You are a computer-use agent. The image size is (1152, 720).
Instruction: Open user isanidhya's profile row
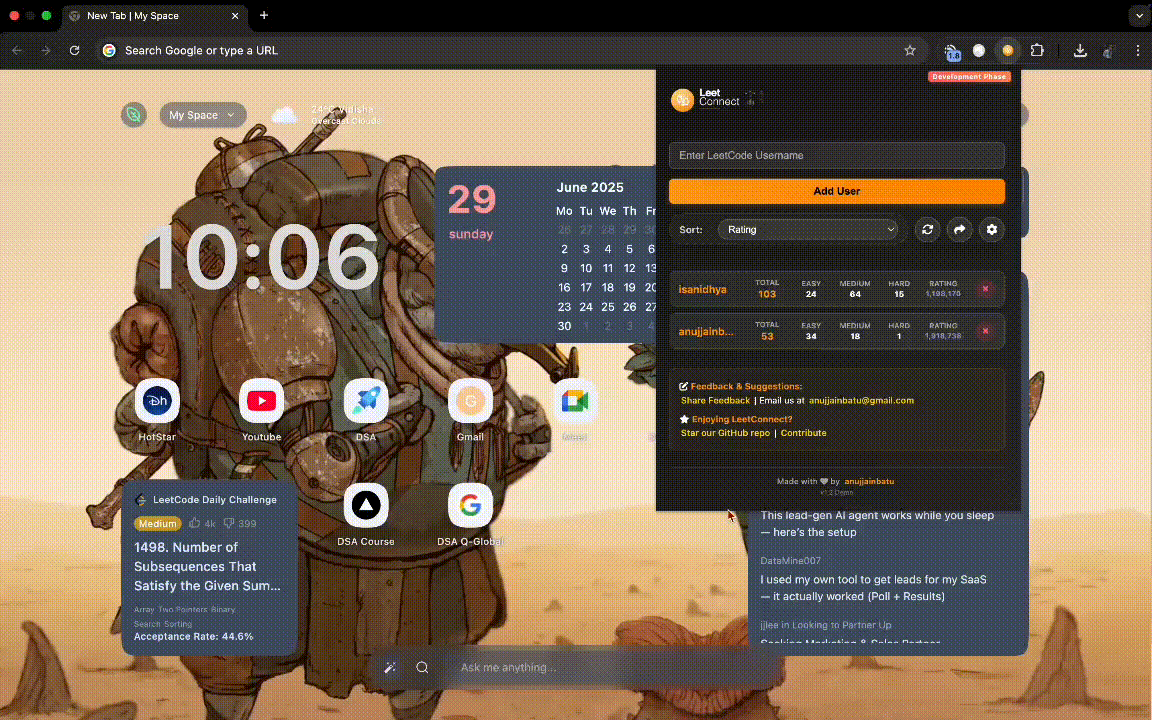click(x=837, y=289)
